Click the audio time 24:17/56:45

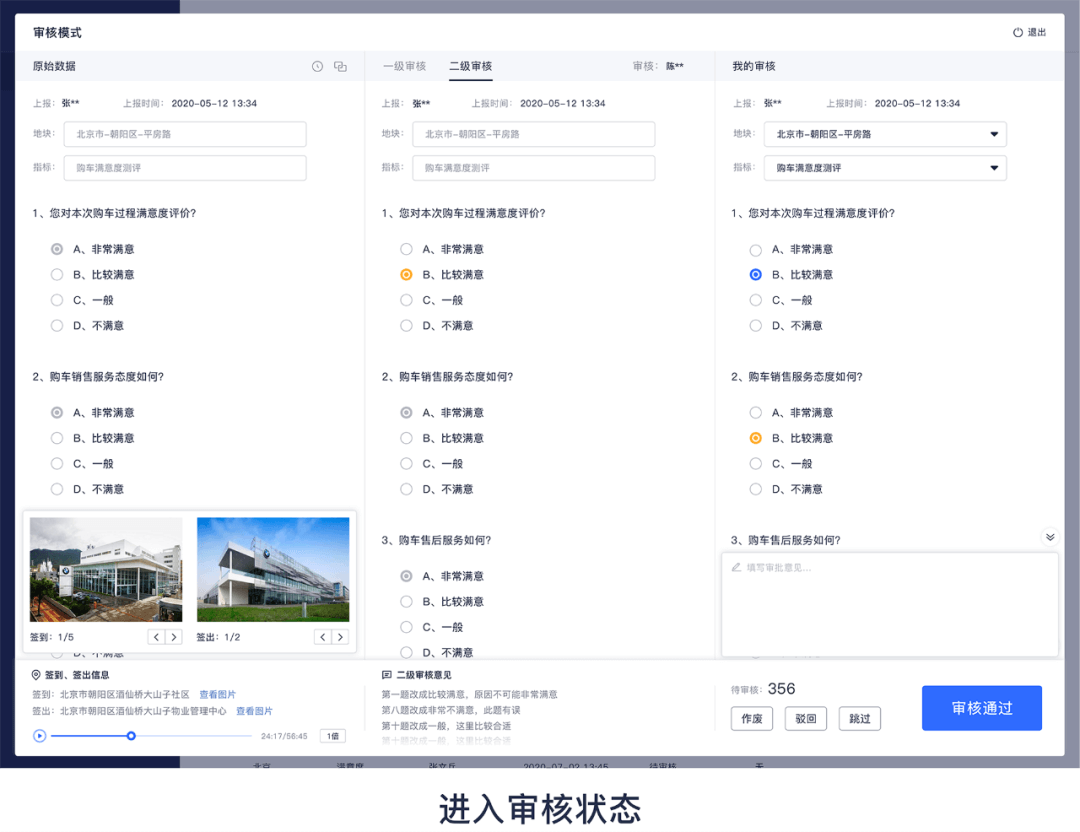pos(284,736)
